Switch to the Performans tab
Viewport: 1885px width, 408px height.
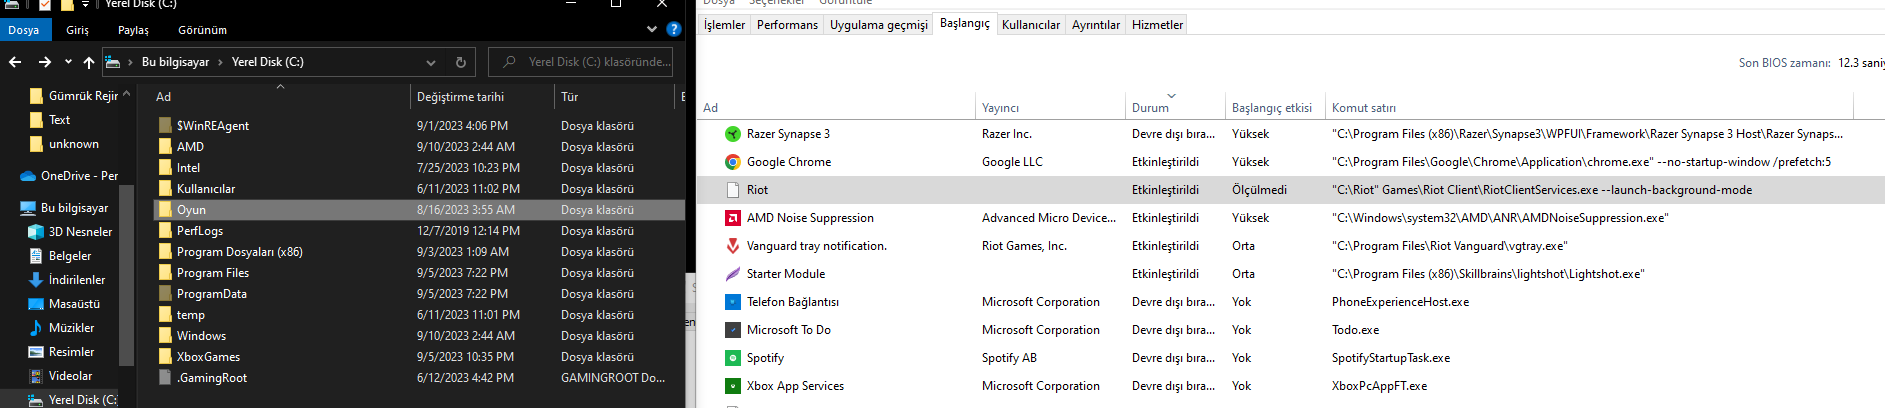(787, 25)
